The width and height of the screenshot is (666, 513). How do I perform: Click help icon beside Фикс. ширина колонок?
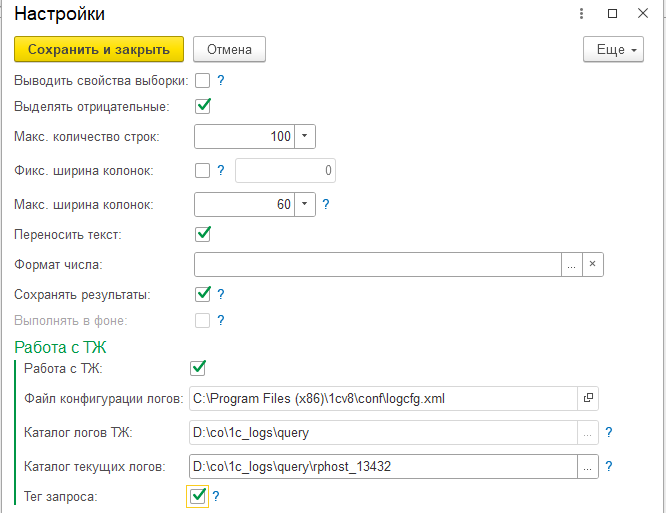click(x=220, y=170)
